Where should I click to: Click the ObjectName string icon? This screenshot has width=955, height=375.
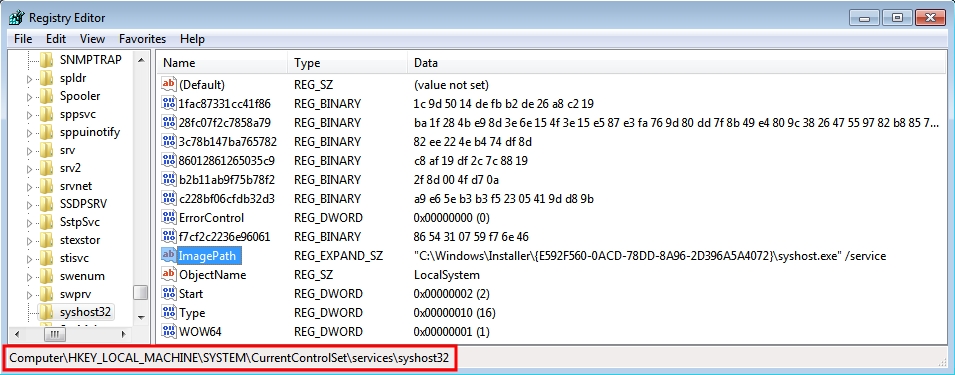tap(169, 275)
